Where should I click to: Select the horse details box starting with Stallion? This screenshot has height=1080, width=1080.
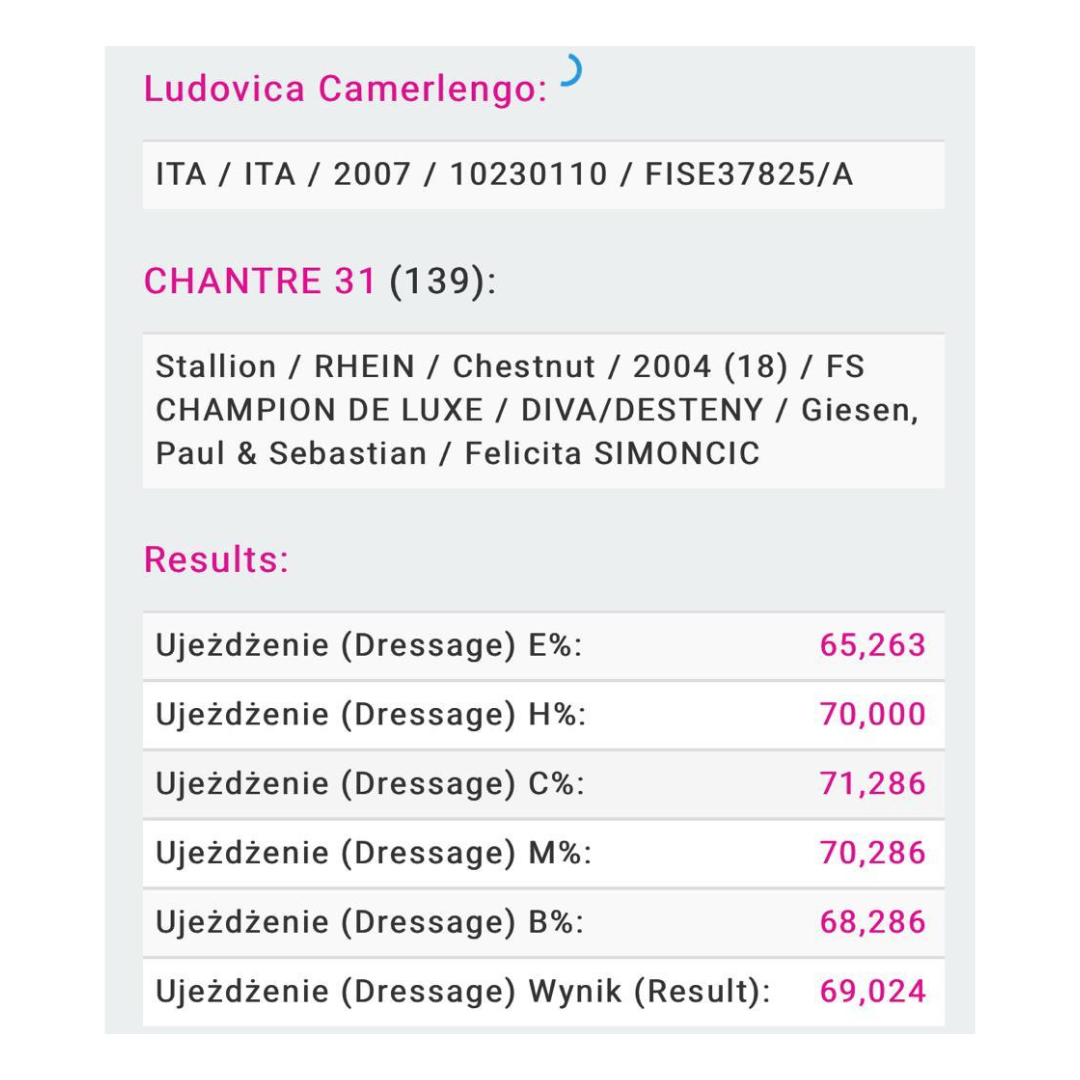coord(543,410)
